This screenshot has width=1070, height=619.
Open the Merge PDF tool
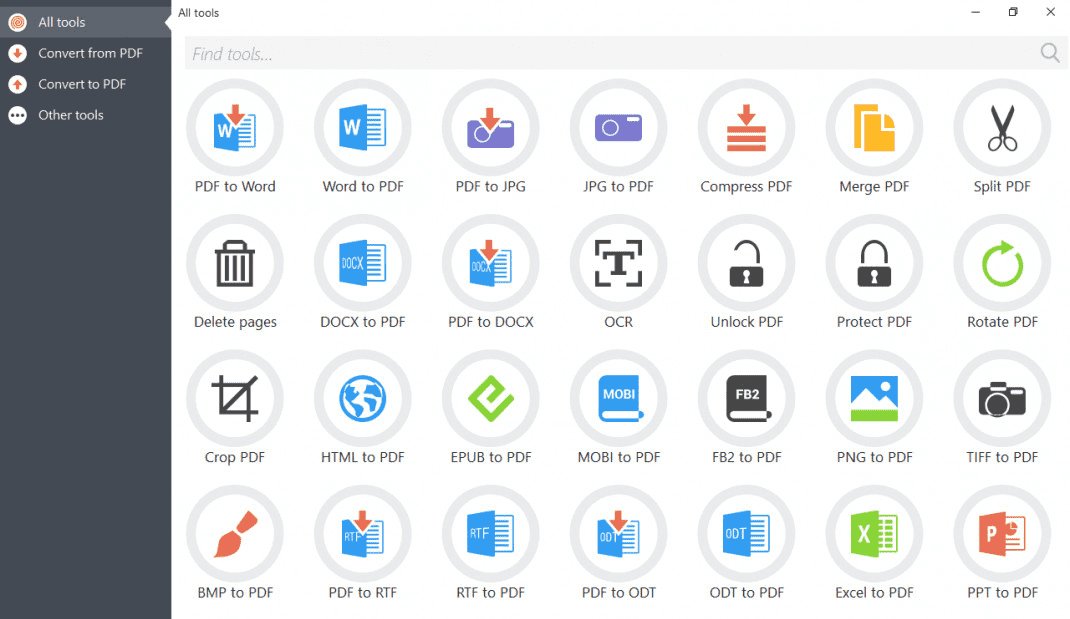tap(874, 128)
